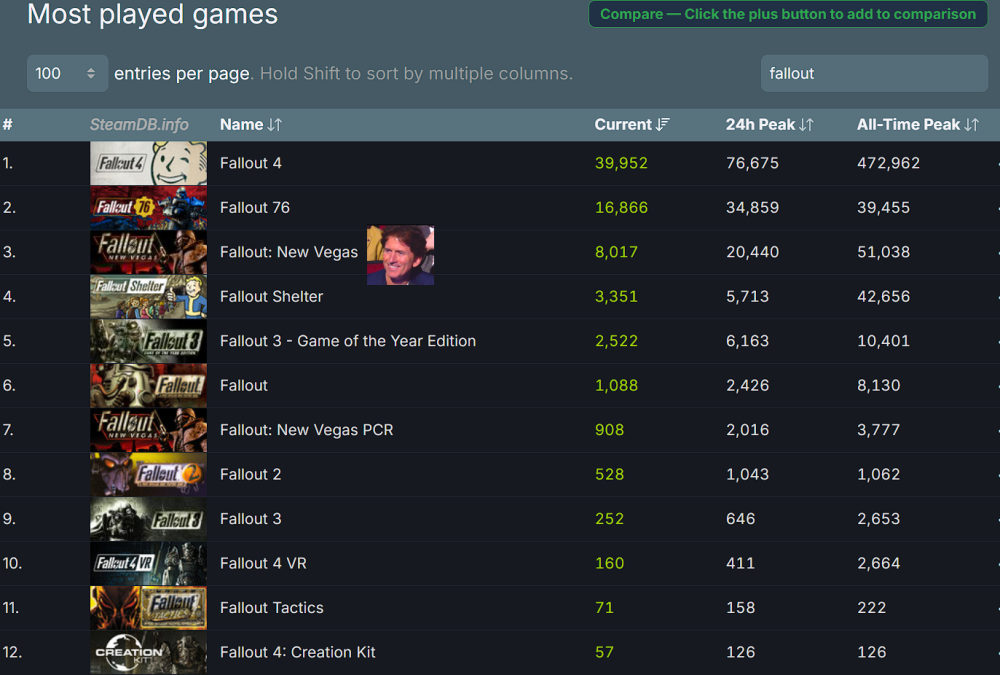This screenshot has height=675, width=1000.
Task: Open the Fallout 4: Creation Kit link
Action: pyautogui.click(x=297, y=652)
